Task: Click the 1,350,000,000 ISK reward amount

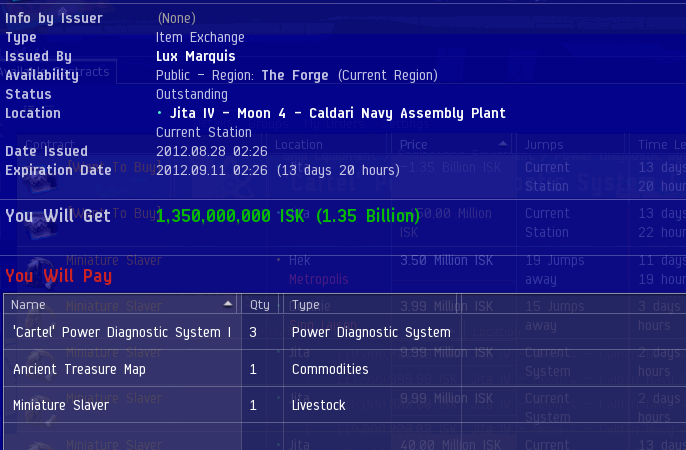Action: click(x=287, y=216)
